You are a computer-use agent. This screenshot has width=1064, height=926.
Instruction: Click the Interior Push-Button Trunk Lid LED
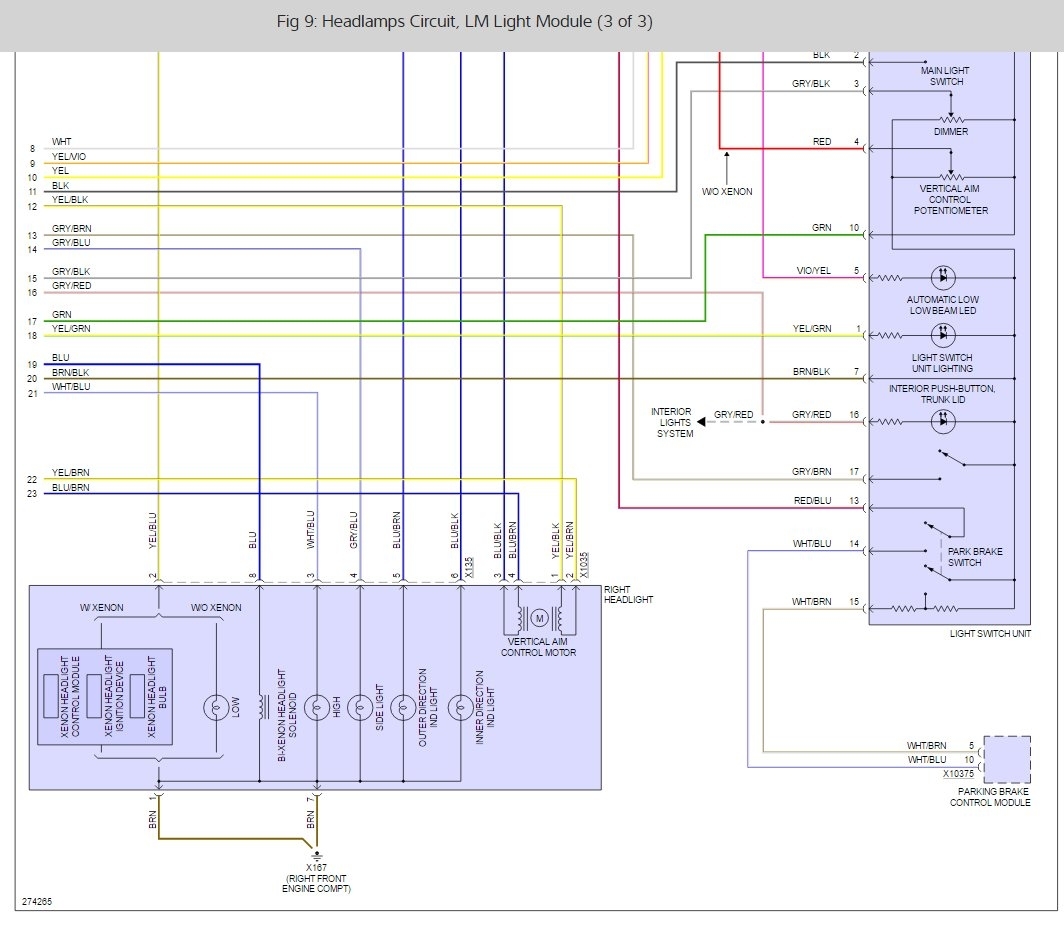pyautogui.click(x=943, y=421)
